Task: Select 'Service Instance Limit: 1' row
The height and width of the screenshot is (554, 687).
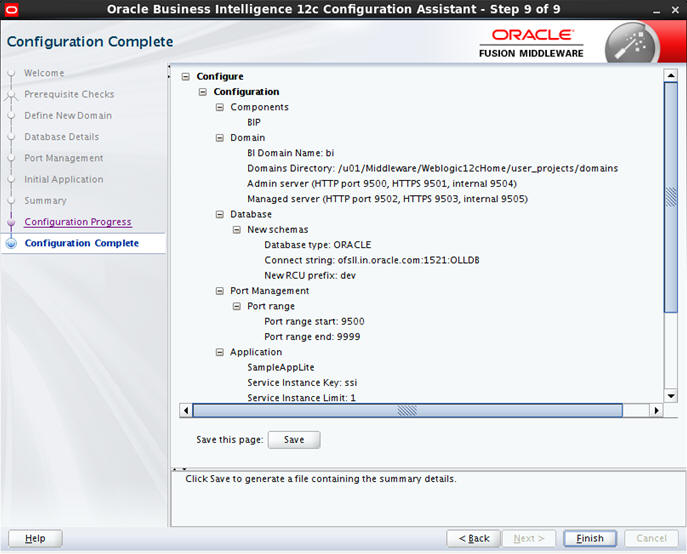Action: tap(301, 398)
